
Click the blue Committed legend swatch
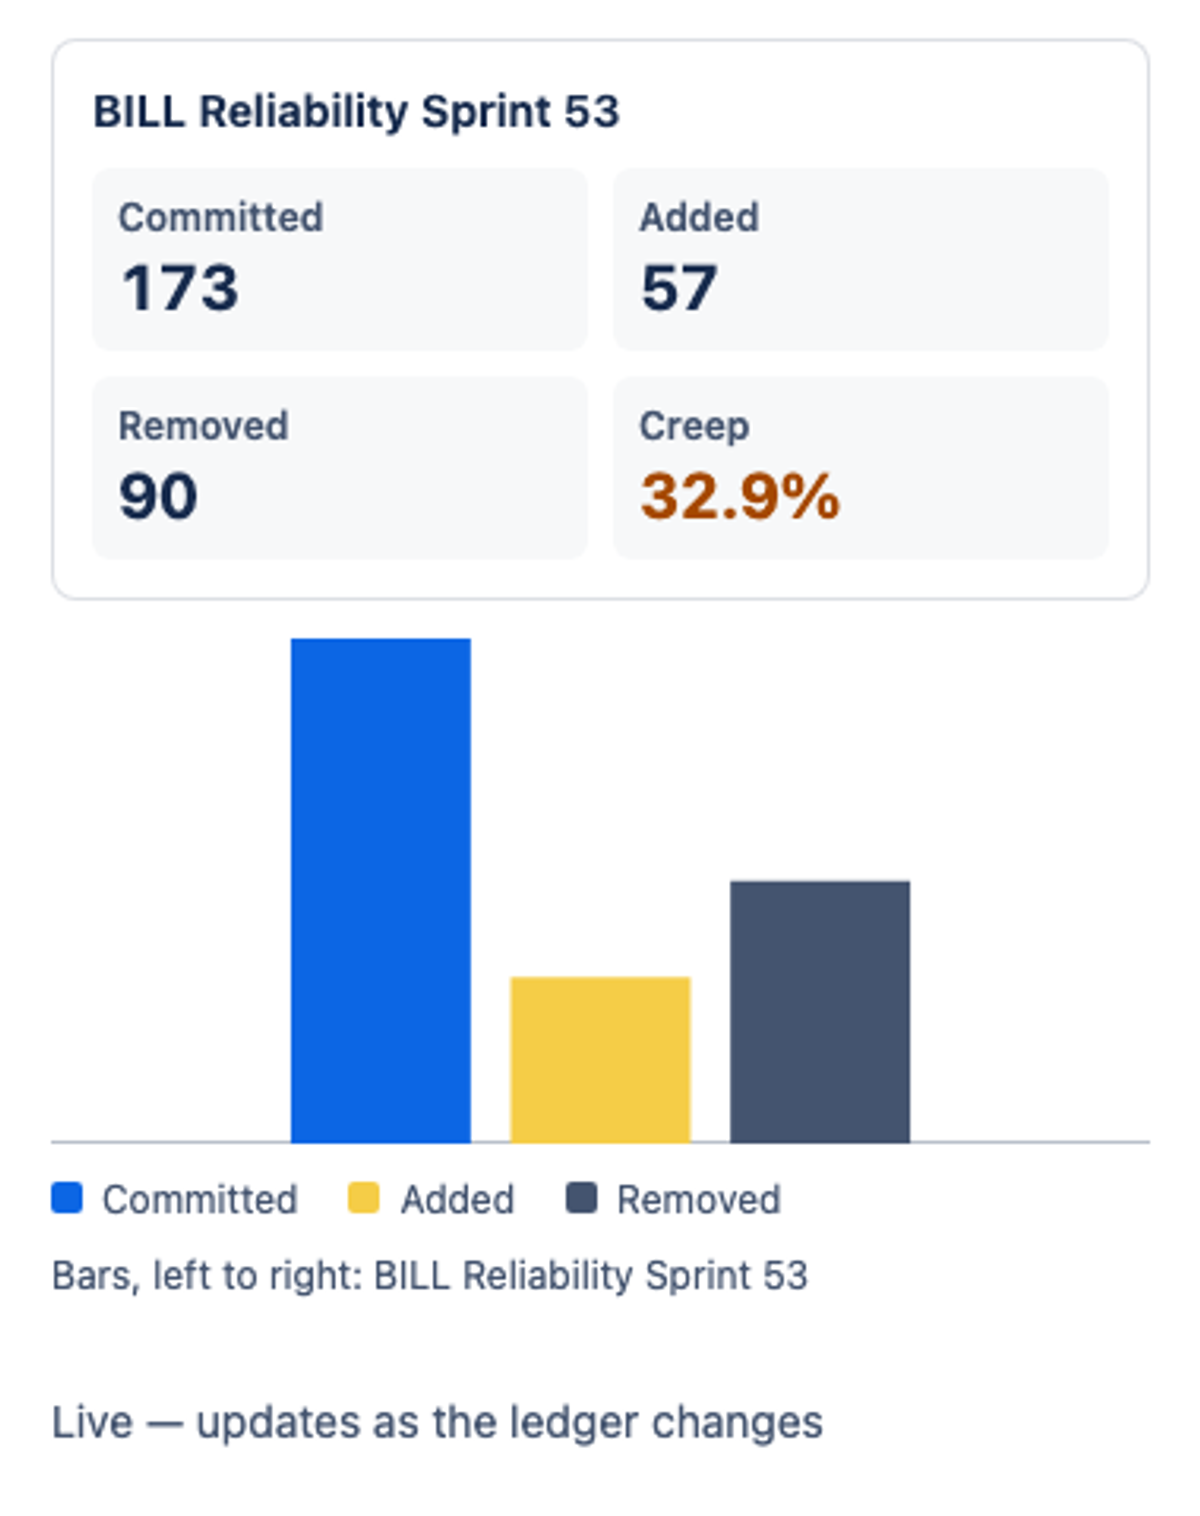click(67, 1198)
